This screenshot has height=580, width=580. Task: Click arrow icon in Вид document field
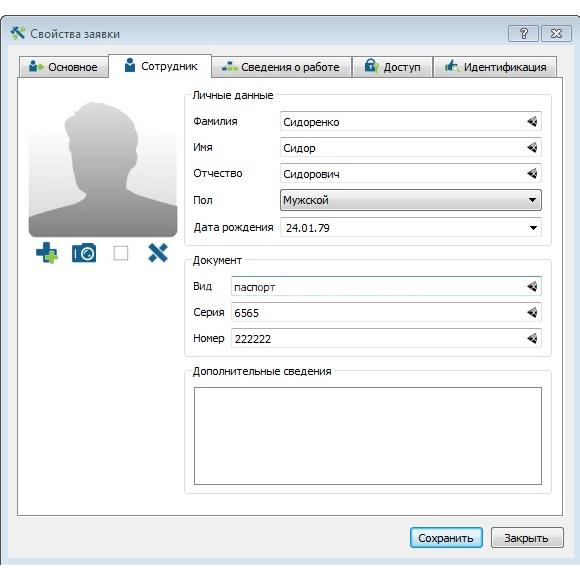pyautogui.click(x=532, y=286)
